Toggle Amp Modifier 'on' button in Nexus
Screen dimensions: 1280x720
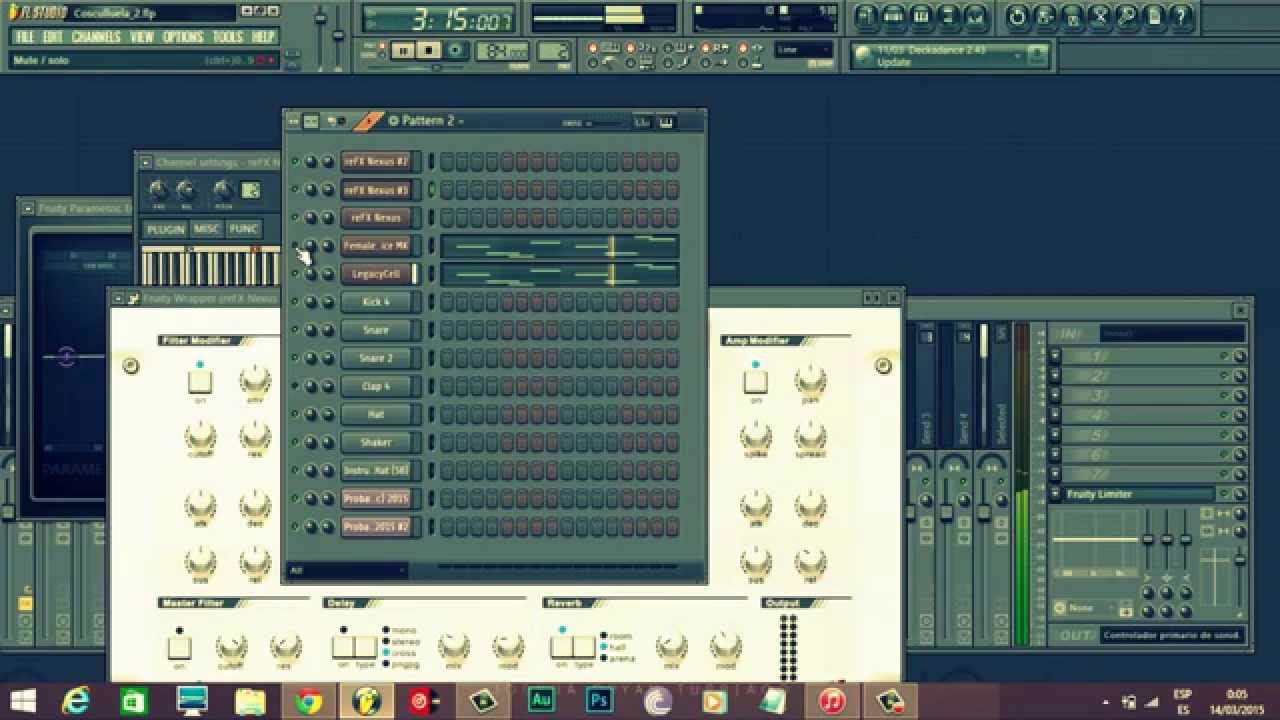[755, 381]
